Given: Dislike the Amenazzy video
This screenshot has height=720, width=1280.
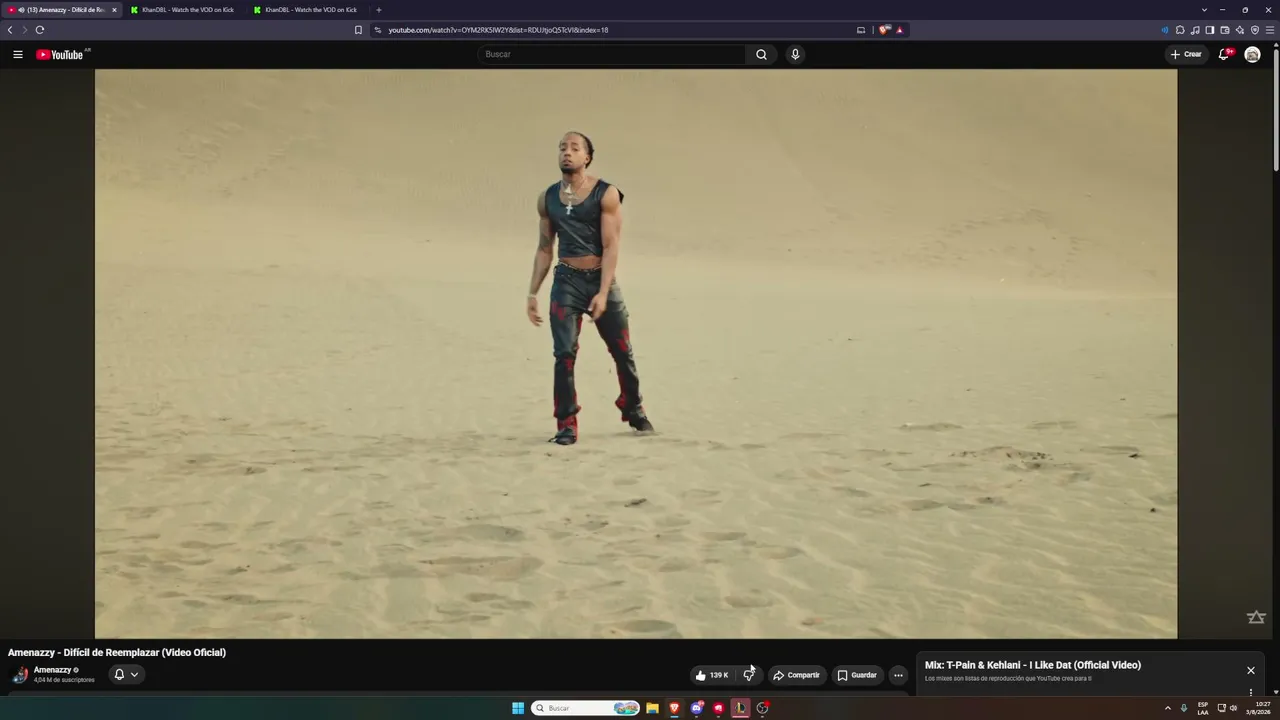Looking at the screenshot, I should tap(749, 675).
